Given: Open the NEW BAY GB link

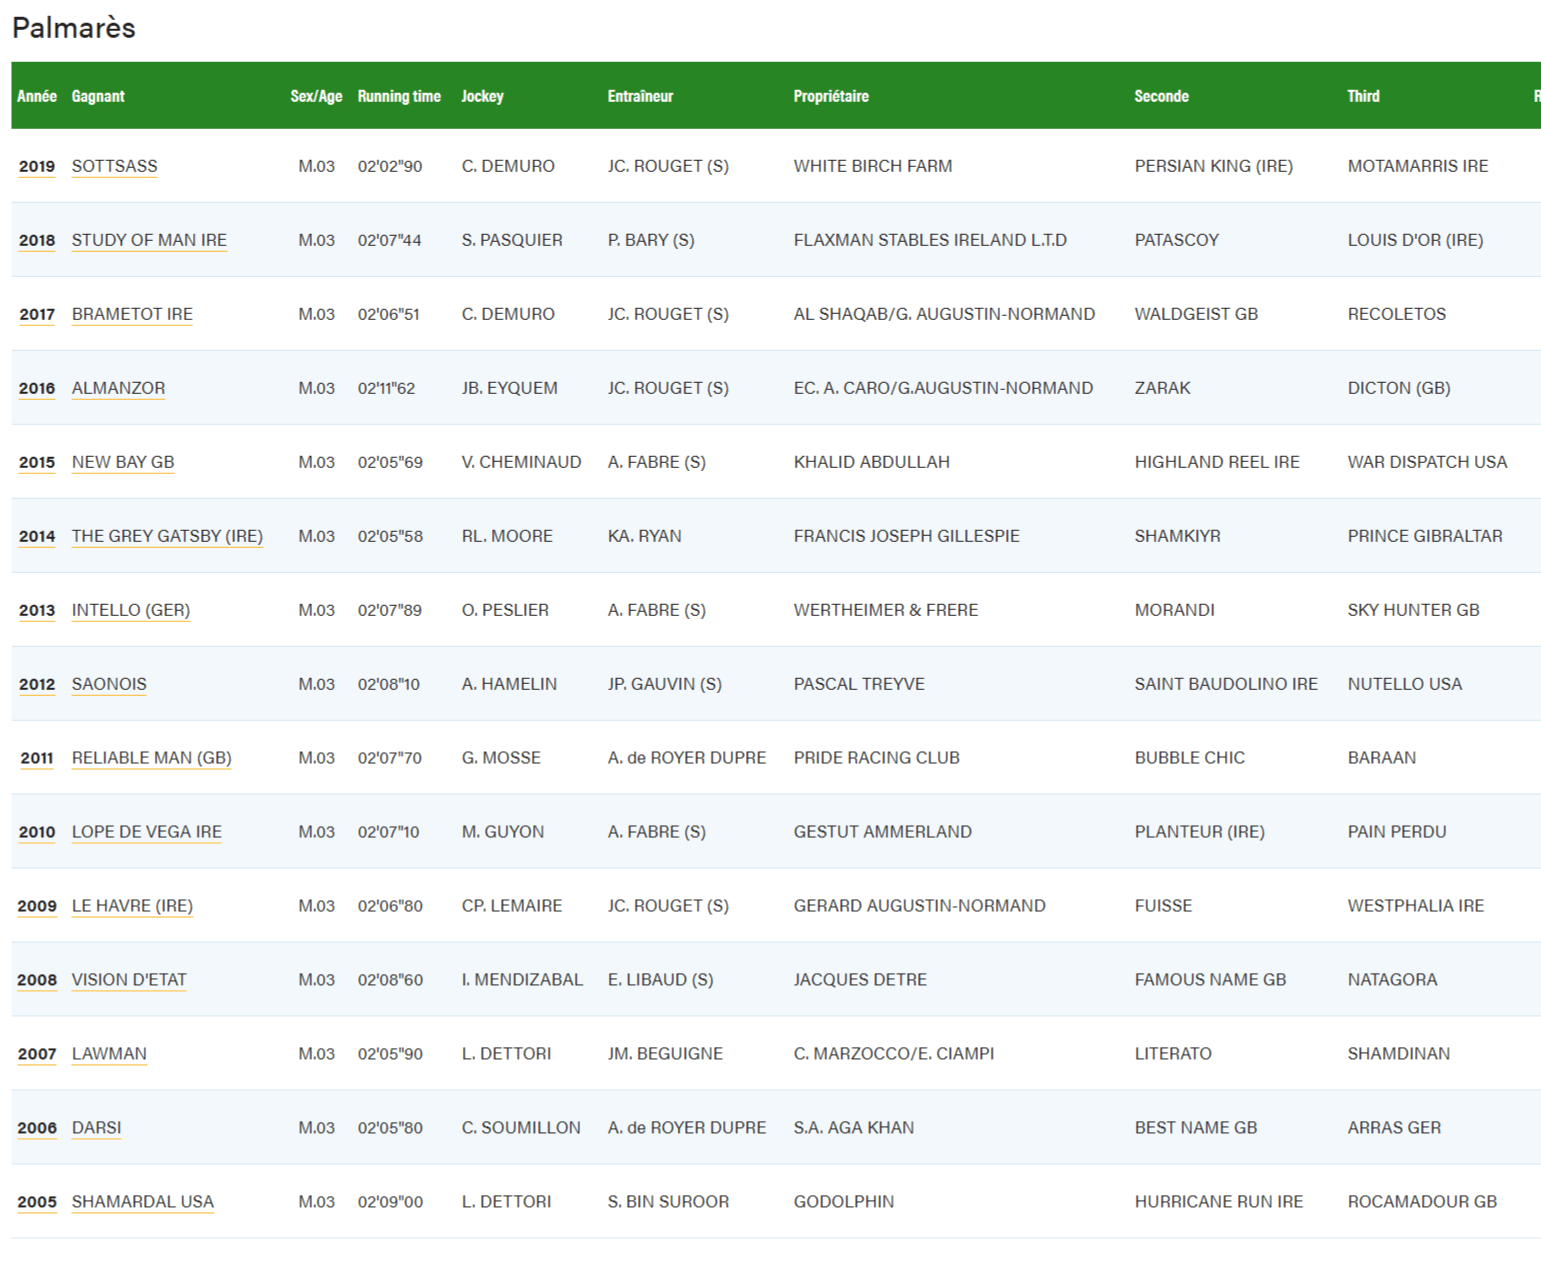Looking at the screenshot, I should pos(123,462).
